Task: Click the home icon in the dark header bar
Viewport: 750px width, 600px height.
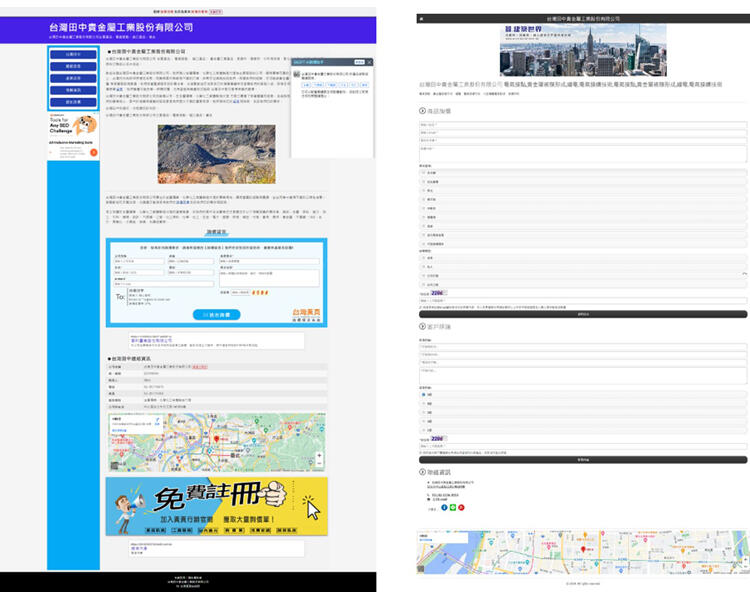Action: (421, 19)
